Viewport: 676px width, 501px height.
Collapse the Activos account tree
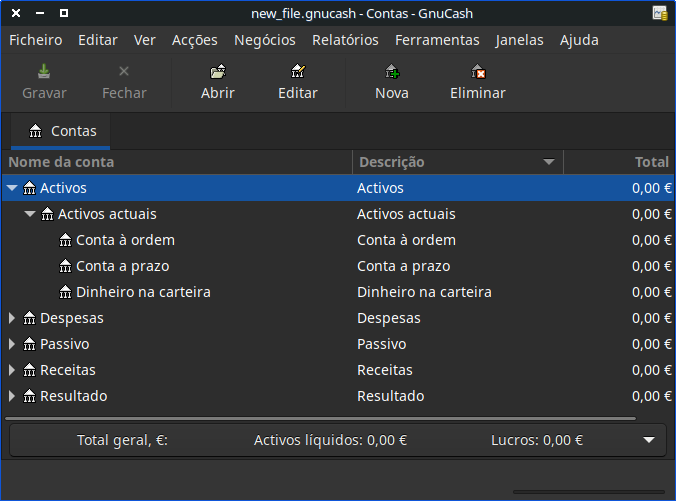[x=12, y=188]
